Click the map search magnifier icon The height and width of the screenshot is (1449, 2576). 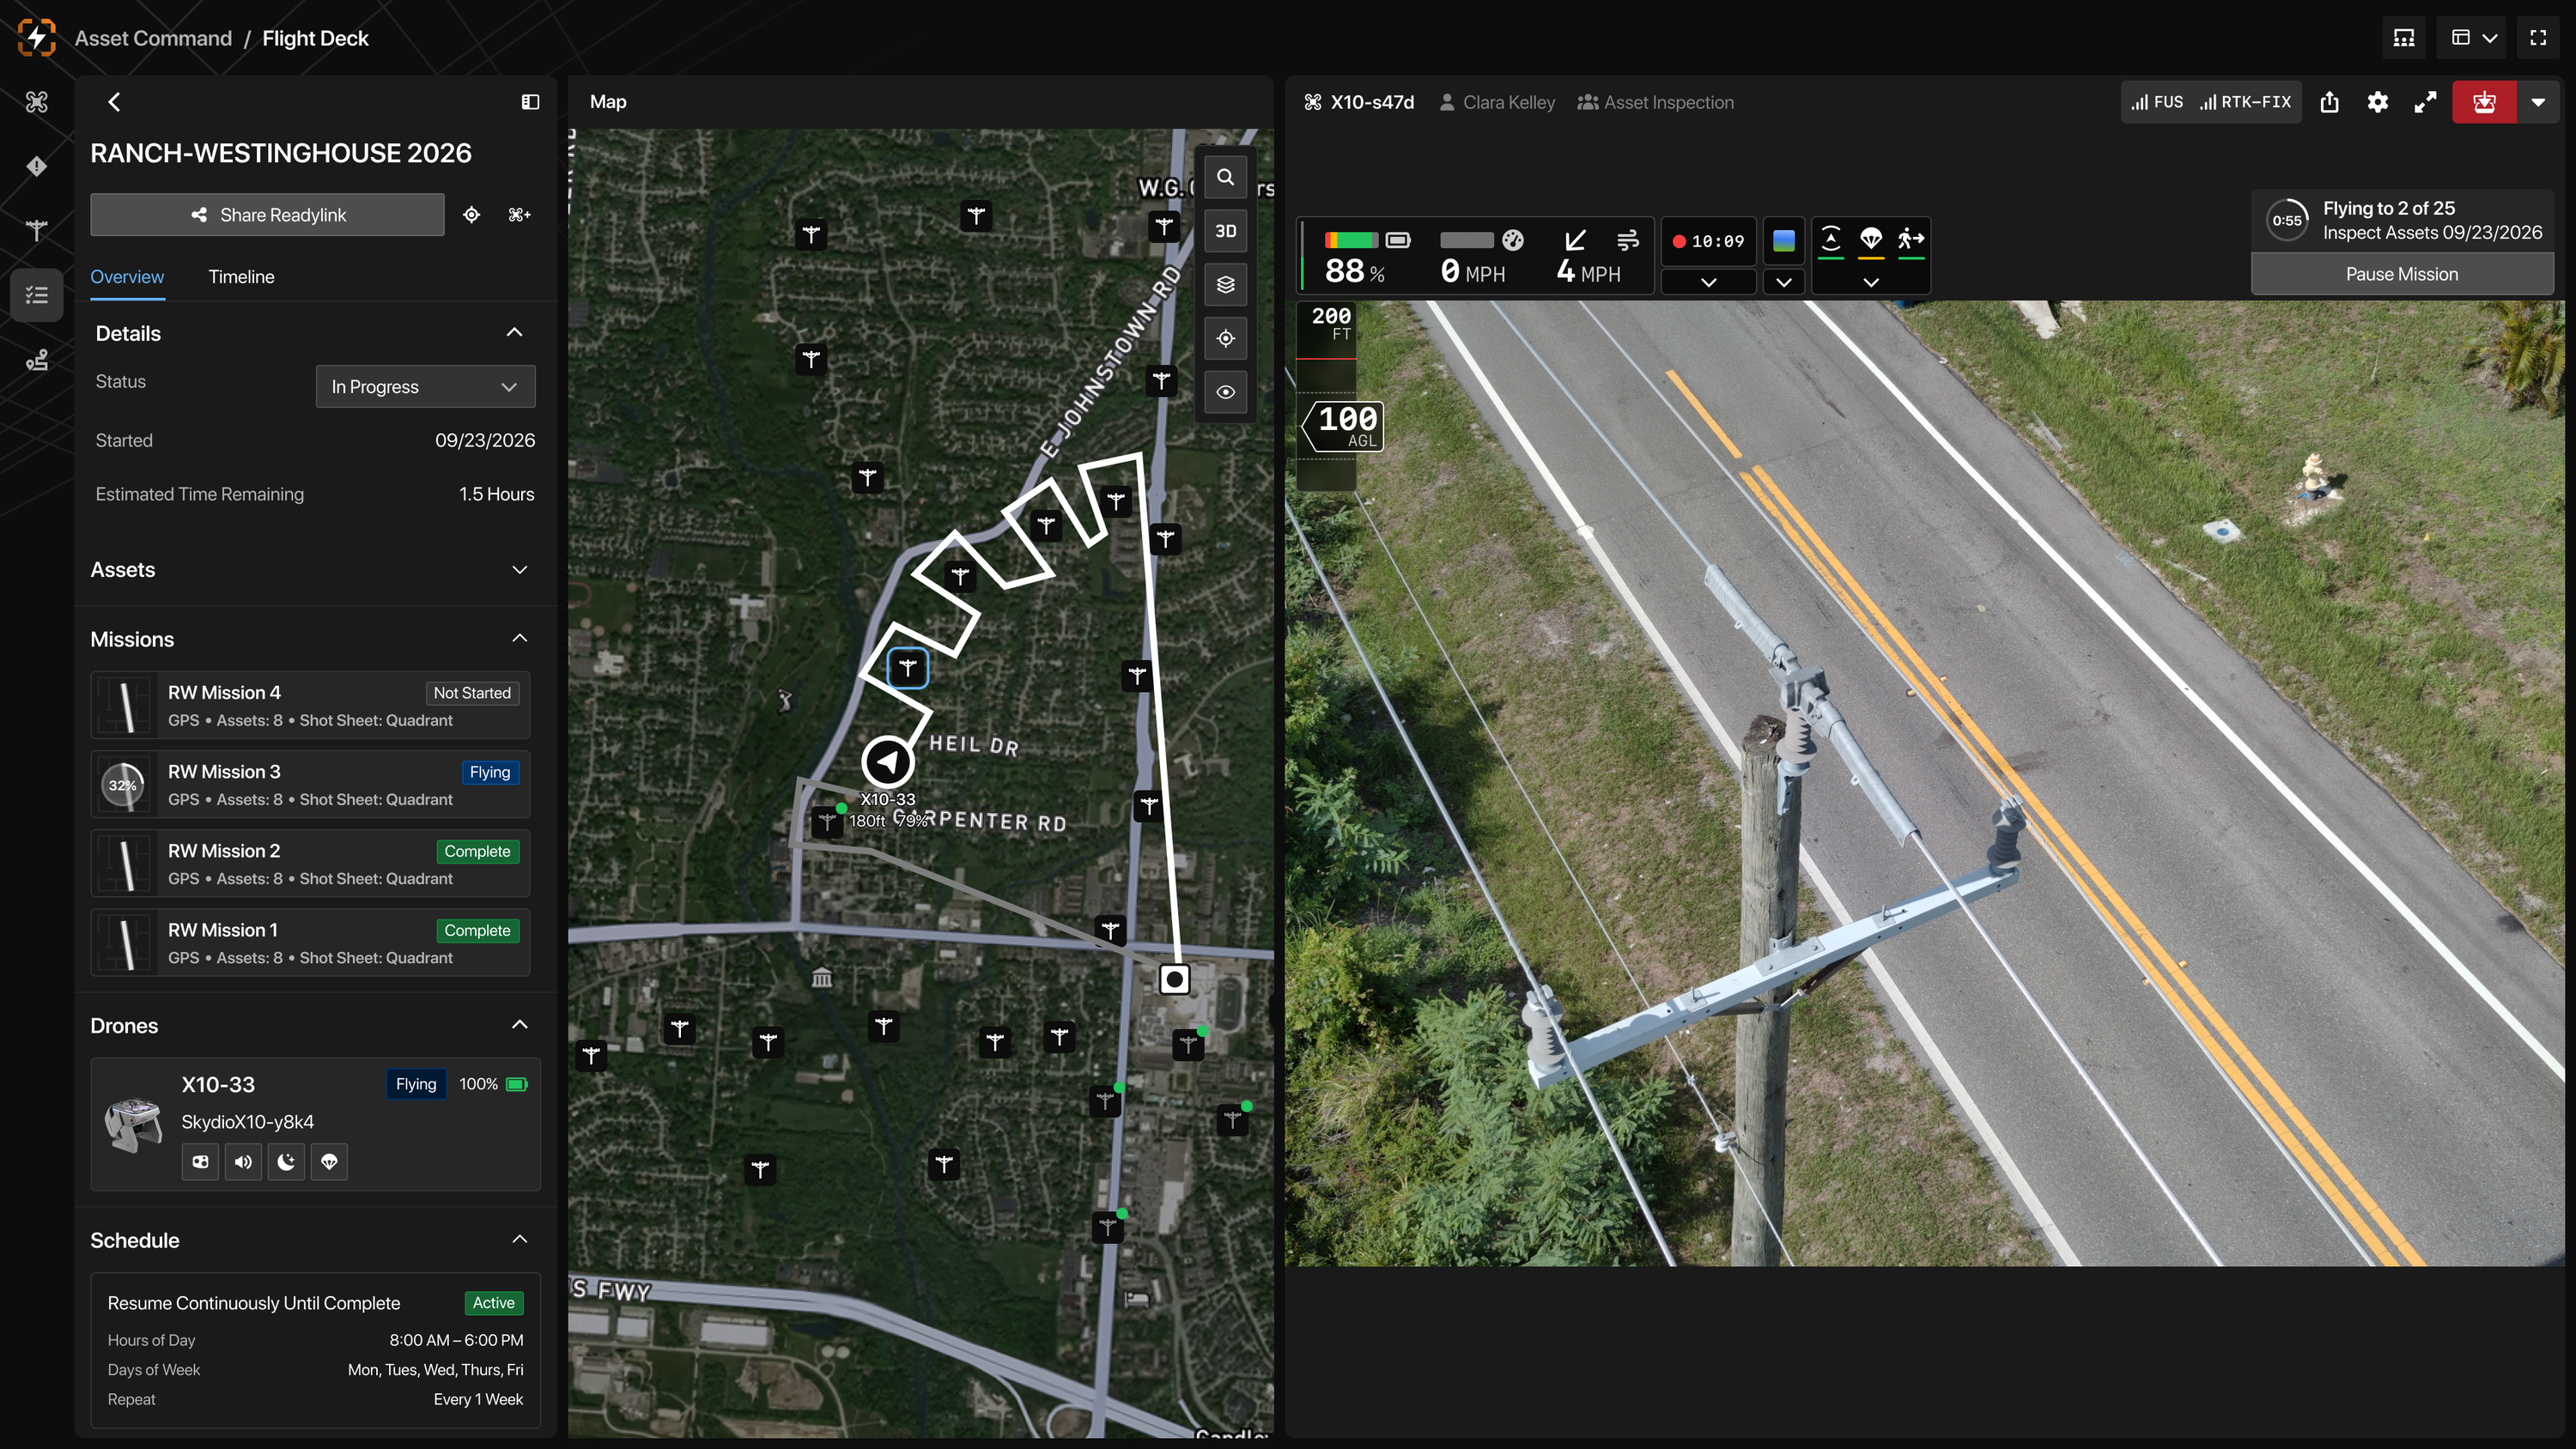click(1225, 177)
